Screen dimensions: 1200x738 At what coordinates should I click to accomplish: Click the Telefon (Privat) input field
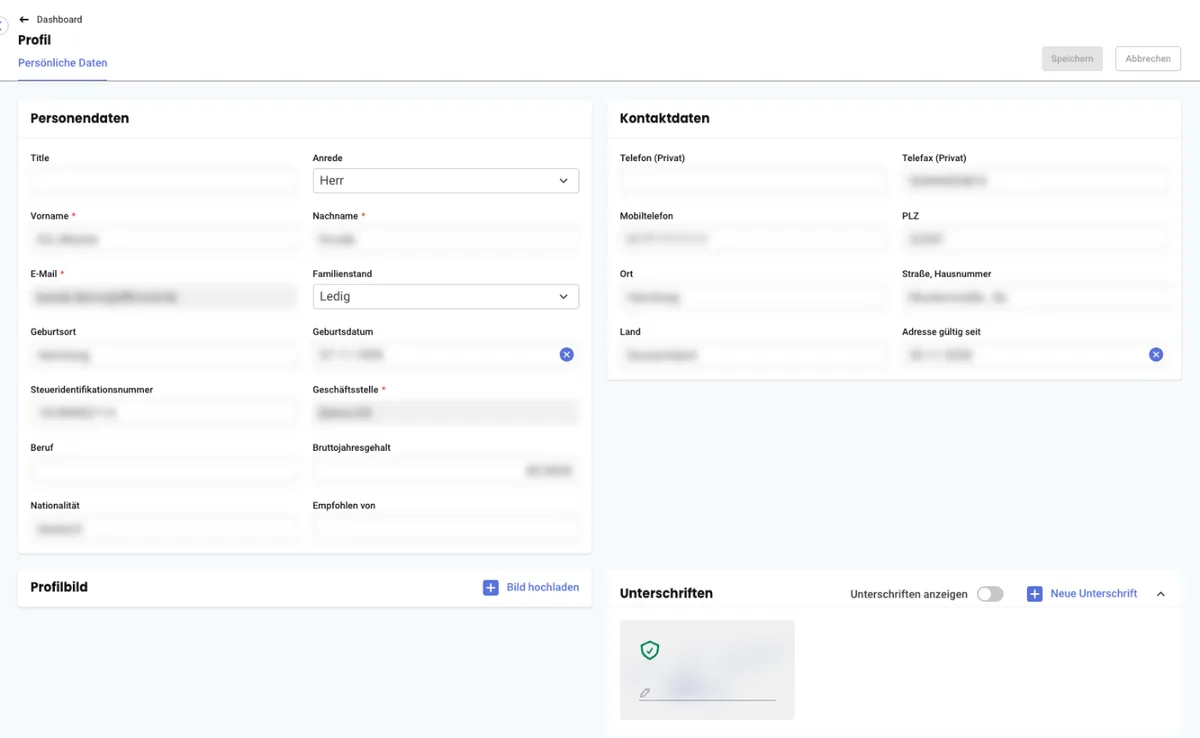tap(753, 181)
